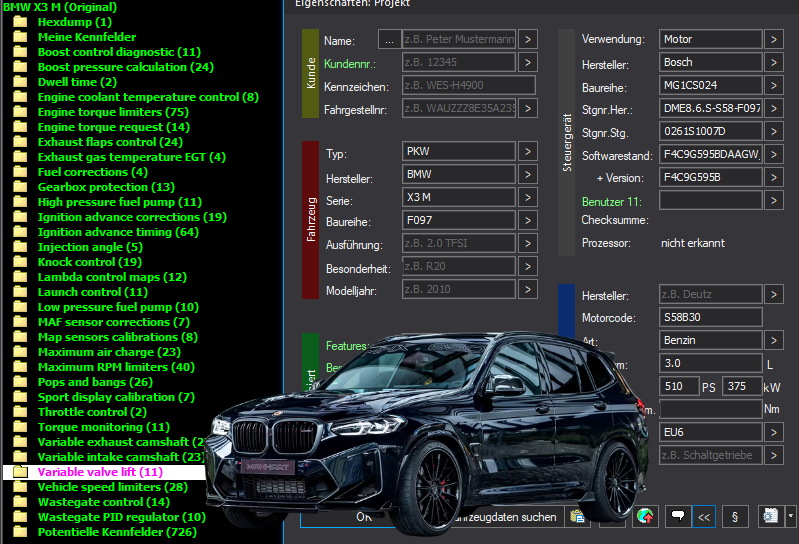Click the 510 PS power field

[x=679, y=386]
